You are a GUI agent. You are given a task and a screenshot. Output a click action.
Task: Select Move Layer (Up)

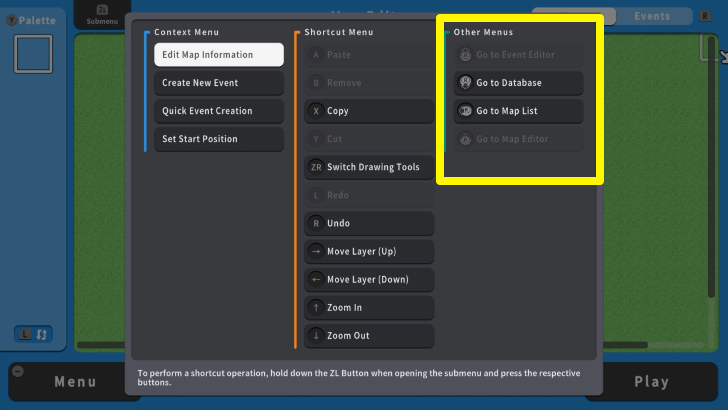369,251
